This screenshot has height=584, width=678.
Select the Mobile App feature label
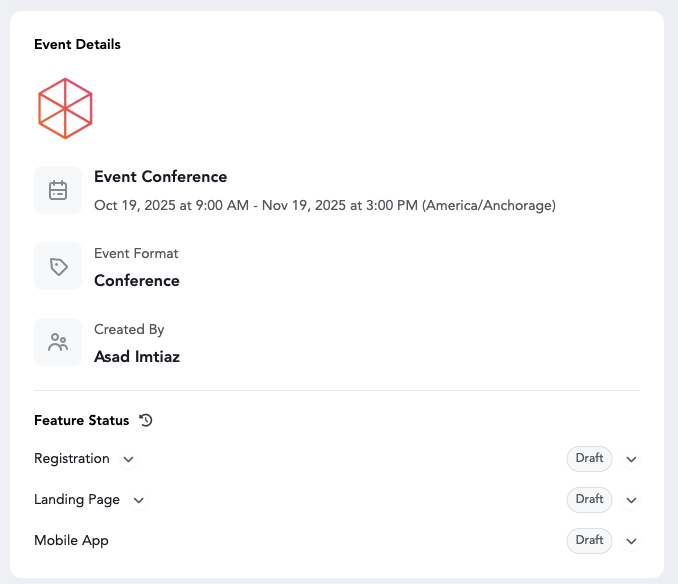pos(71,540)
